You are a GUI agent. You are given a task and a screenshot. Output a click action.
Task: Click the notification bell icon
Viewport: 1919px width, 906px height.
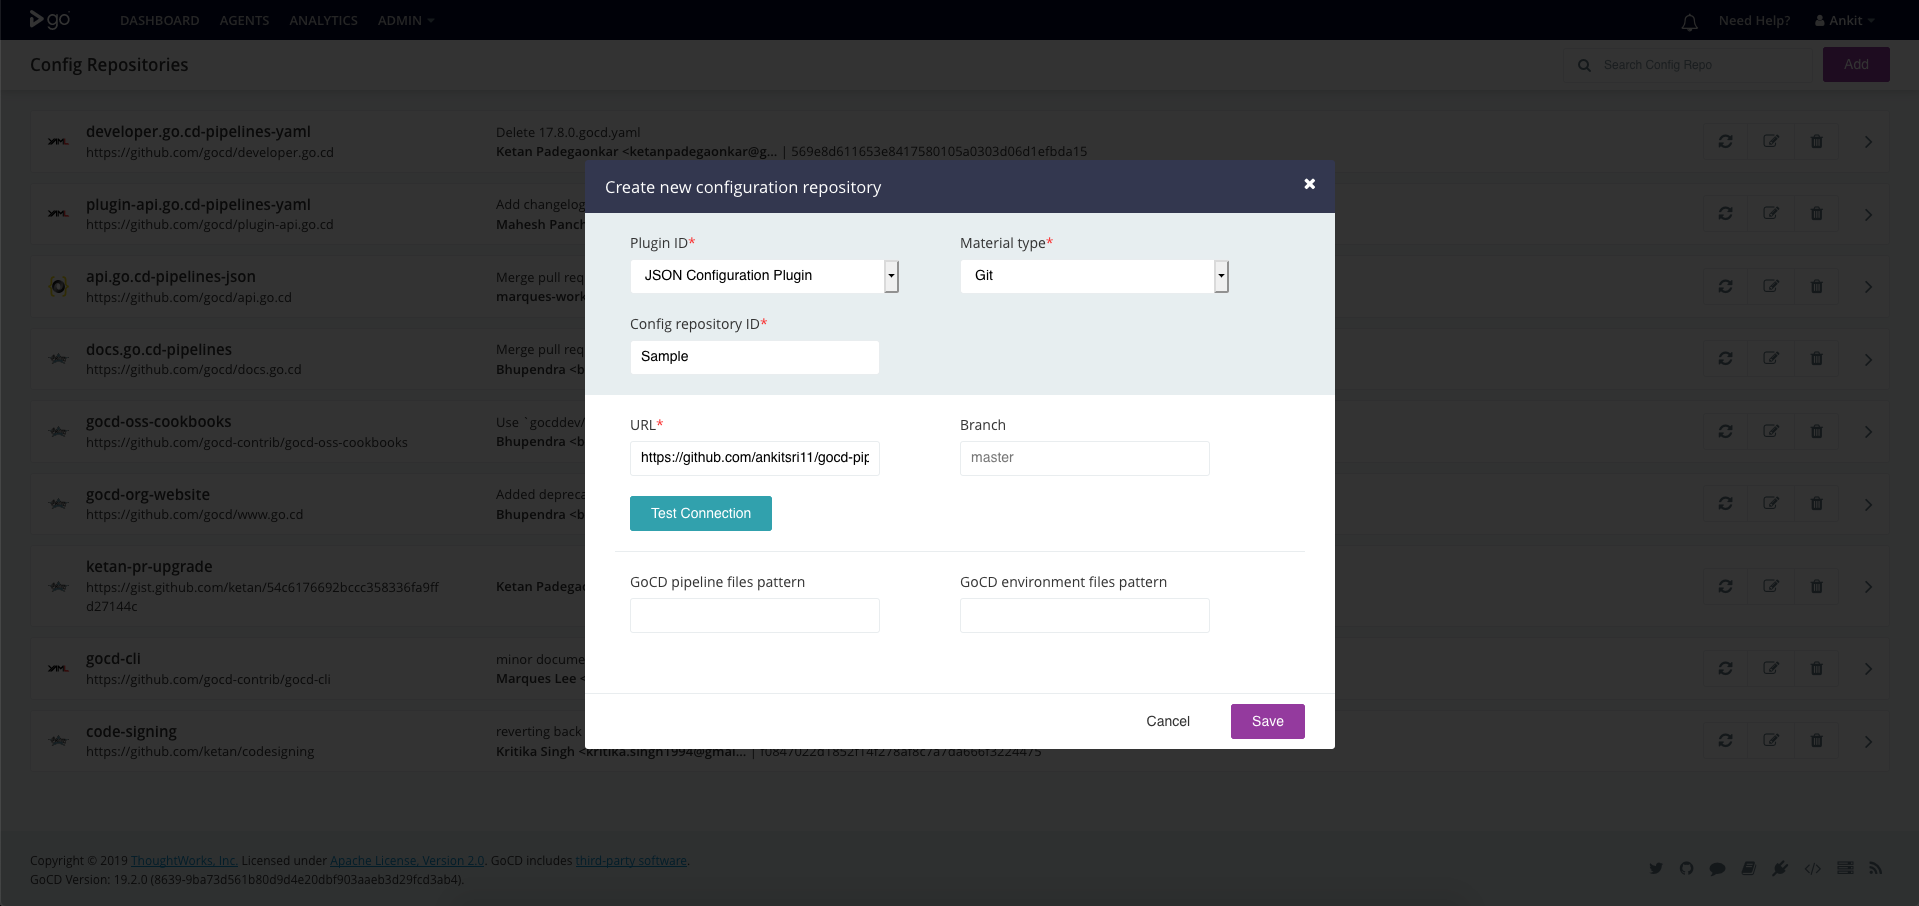[x=1689, y=22]
